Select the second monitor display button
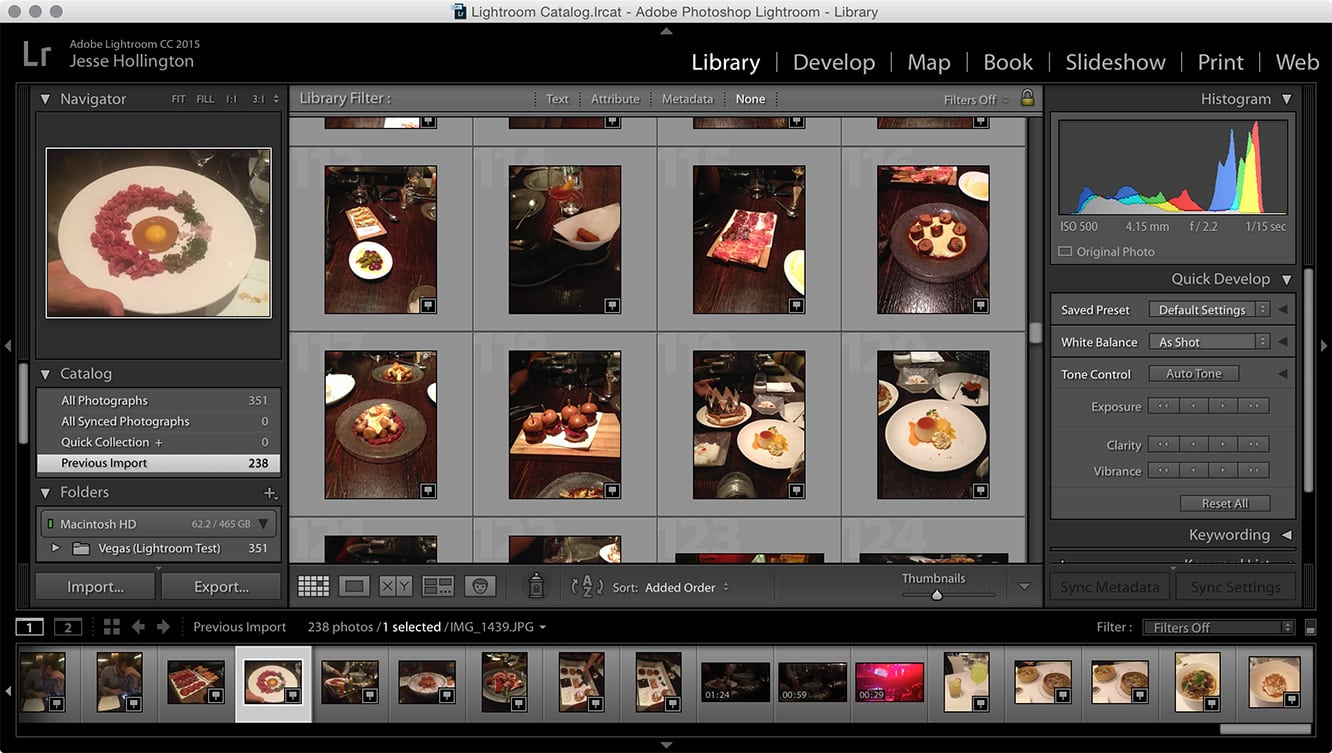Viewport: 1332px width, 753px height. pyautogui.click(x=68, y=627)
